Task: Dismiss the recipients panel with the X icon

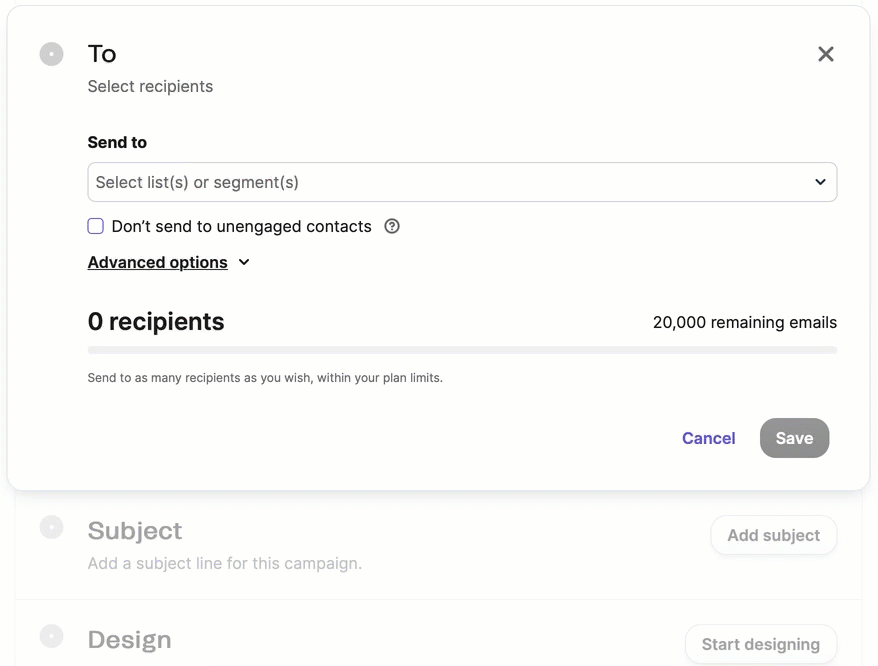Action: point(825,54)
